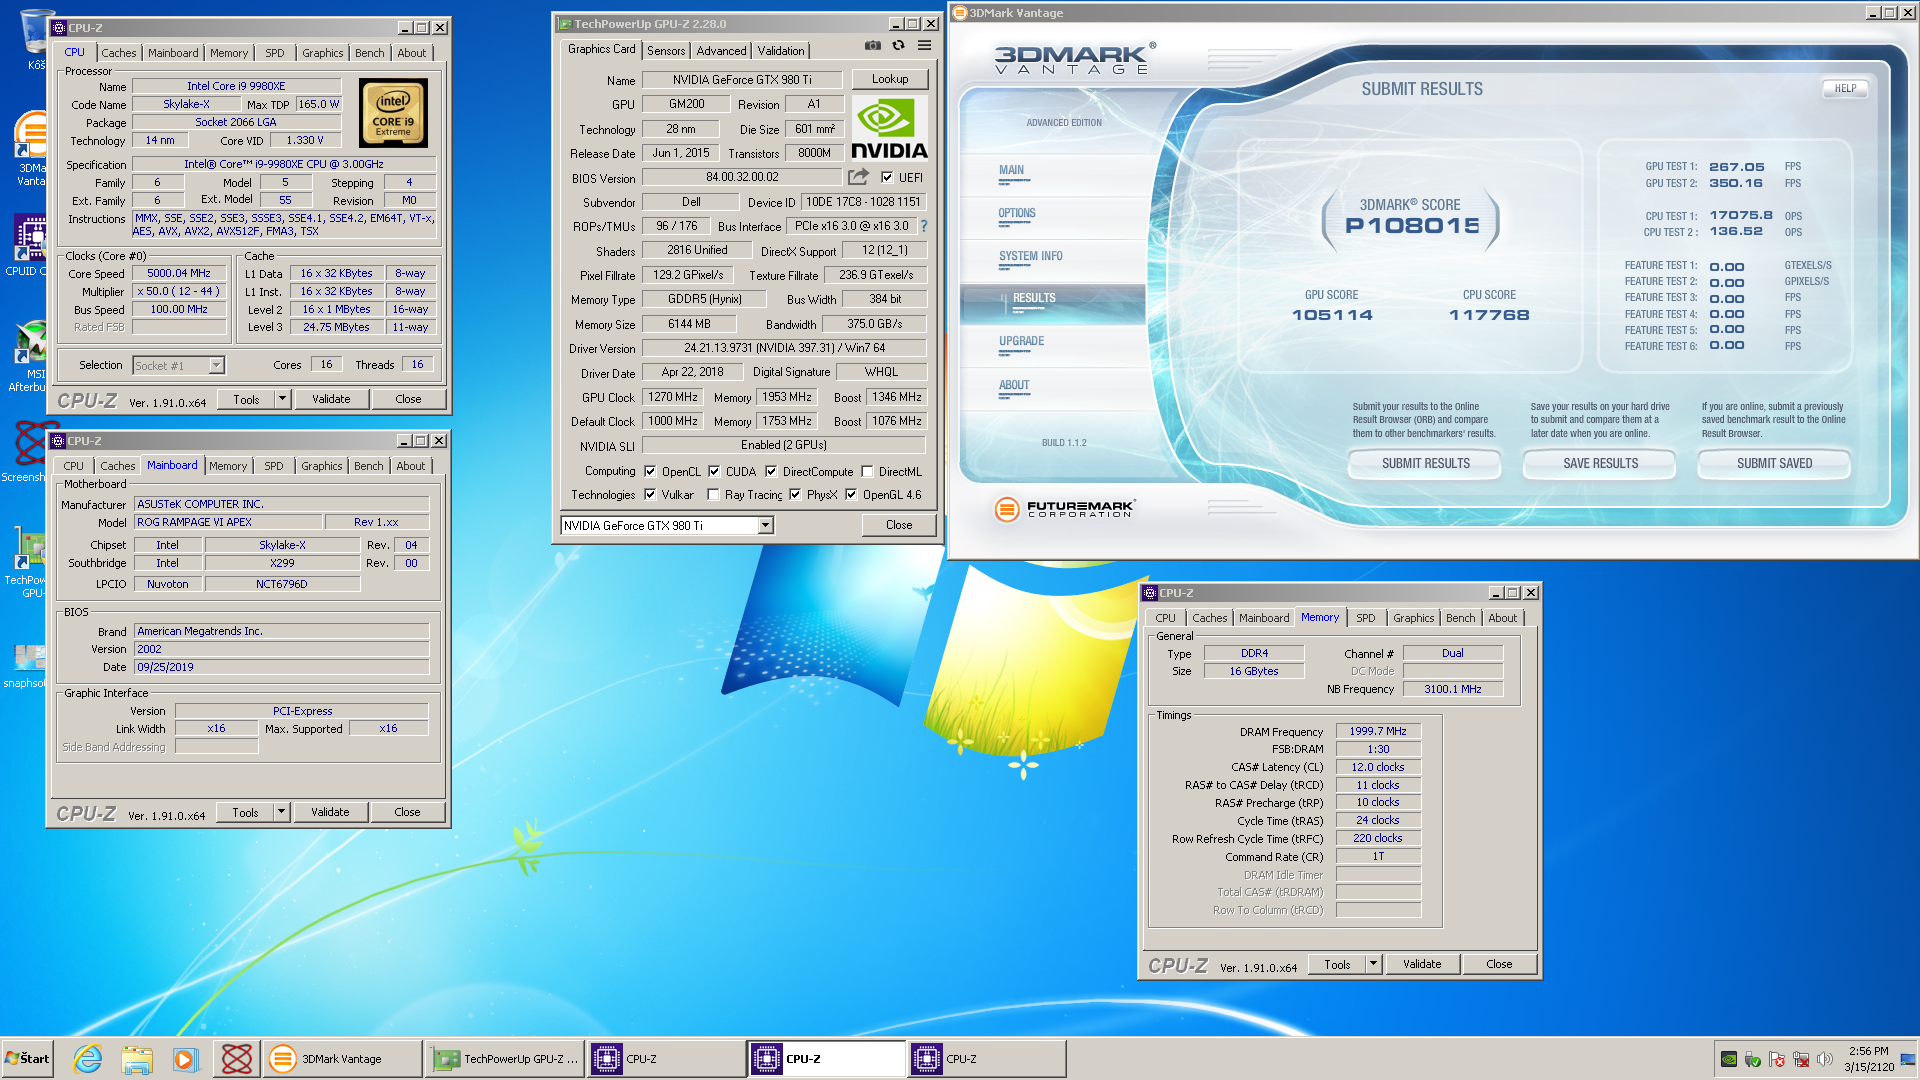Open the MSI Afterburner desktop shortcut
Image resolution: width=1920 pixels, height=1080 pixels.
point(29,357)
